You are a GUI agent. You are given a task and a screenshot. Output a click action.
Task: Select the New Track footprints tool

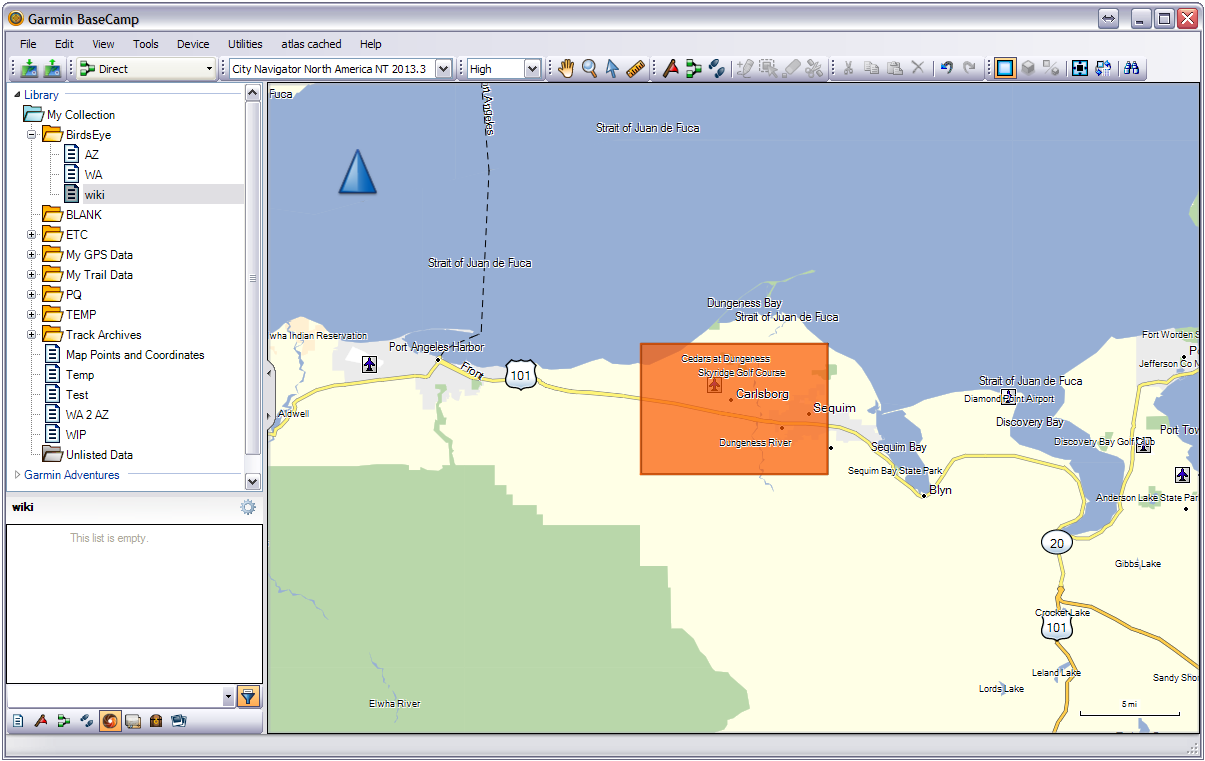coord(717,68)
